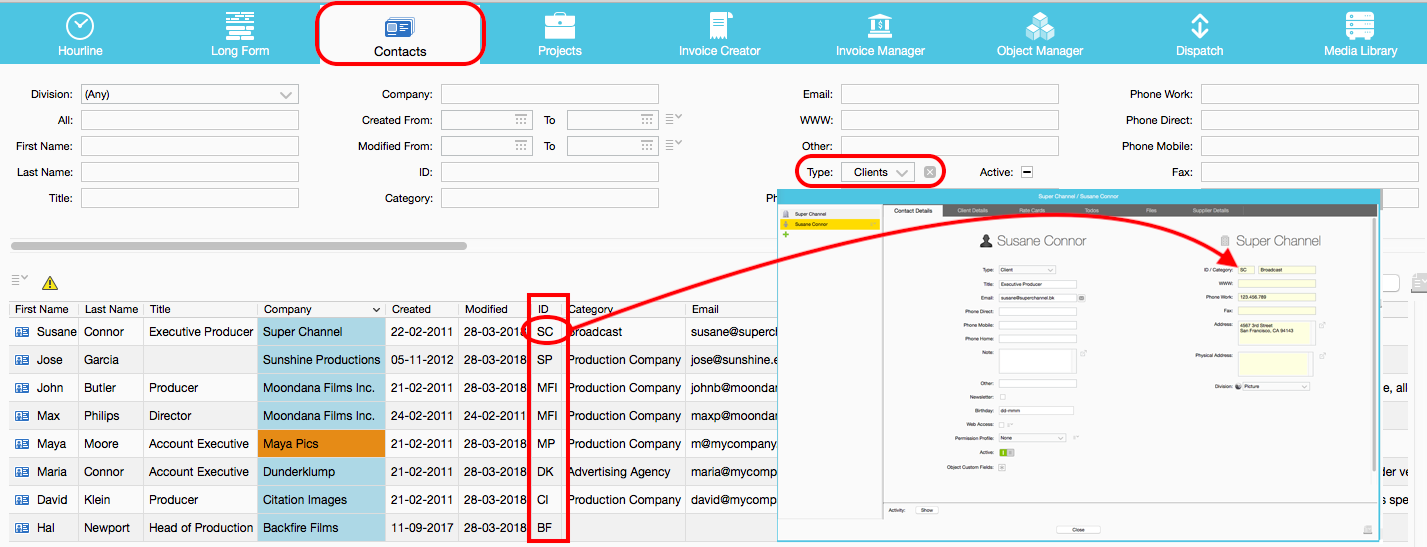Click contact card icon for Max Philips
This screenshot has height=547, width=1427.
point(22,416)
